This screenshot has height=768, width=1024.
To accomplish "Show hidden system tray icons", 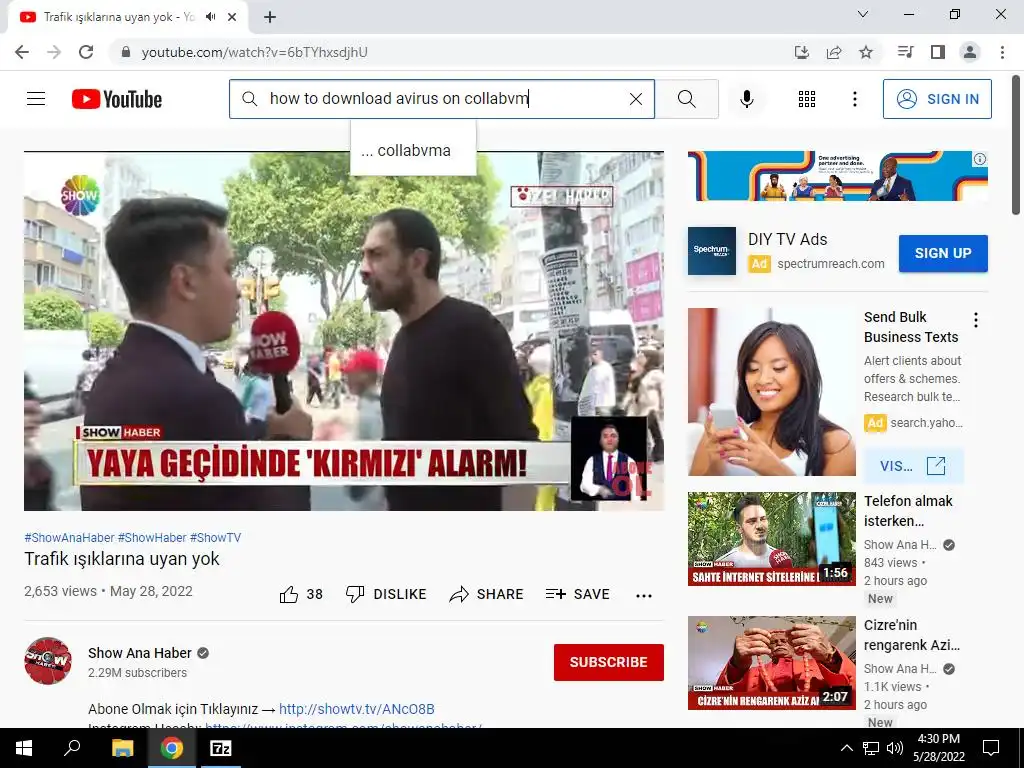I will pos(846,748).
